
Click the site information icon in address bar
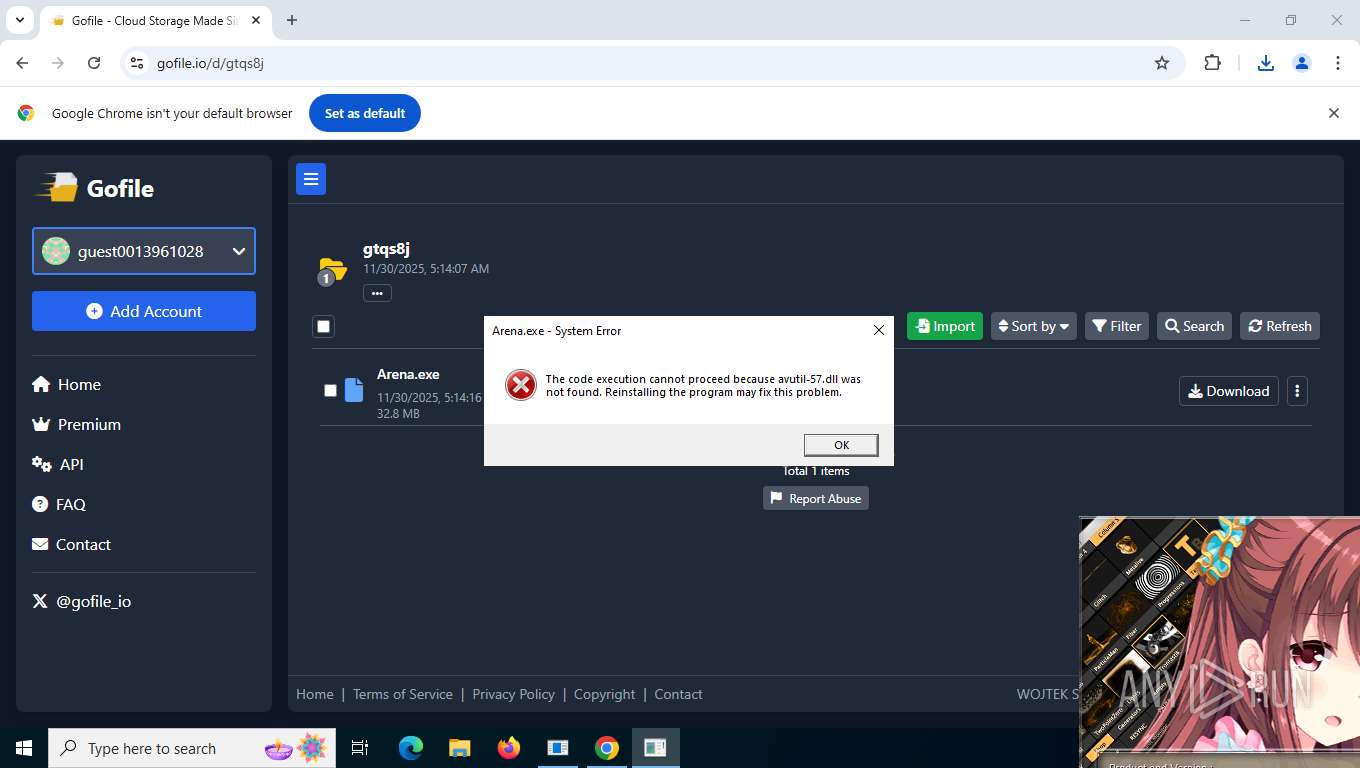point(138,63)
